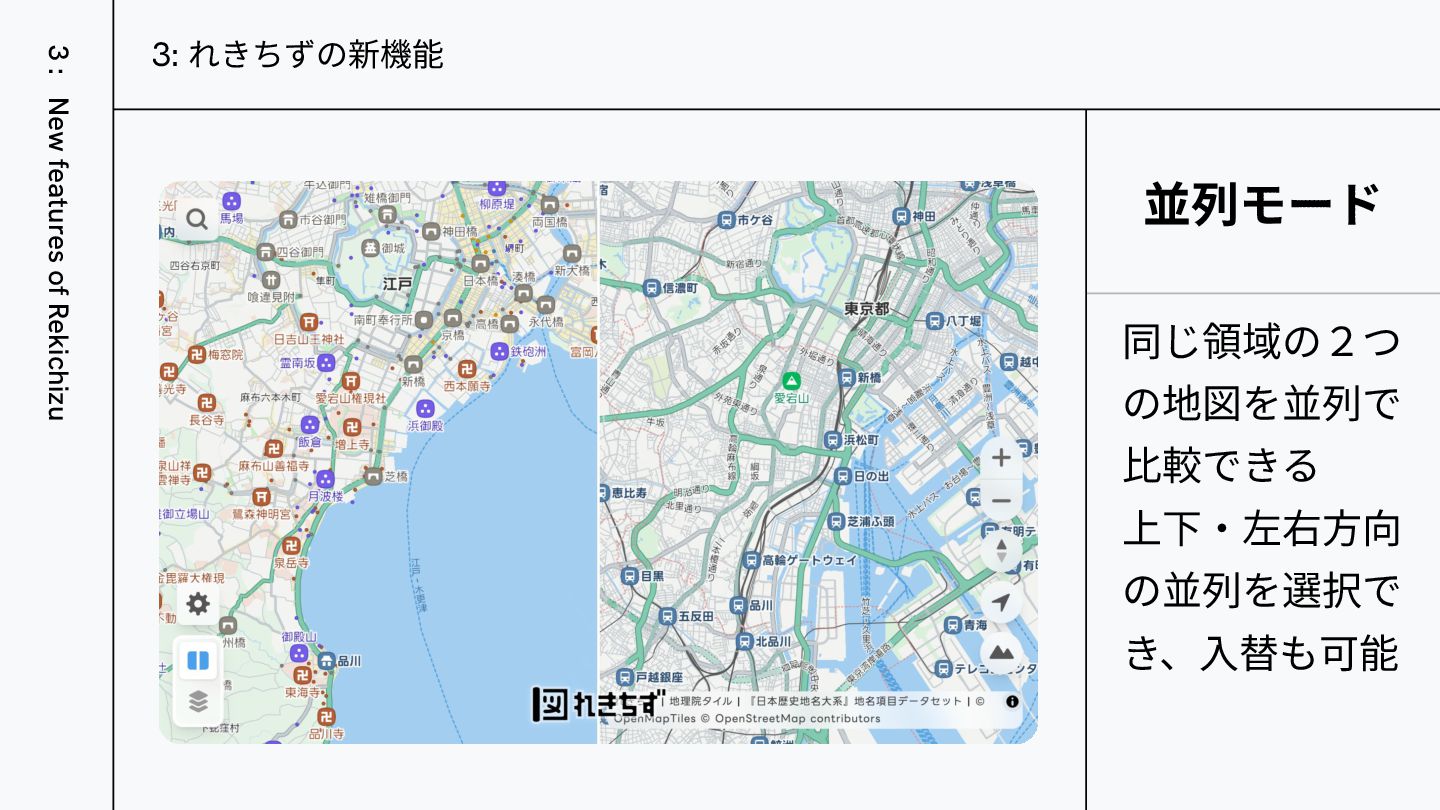
Task: Select 信濃町 station marker
Action: click(x=651, y=288)
